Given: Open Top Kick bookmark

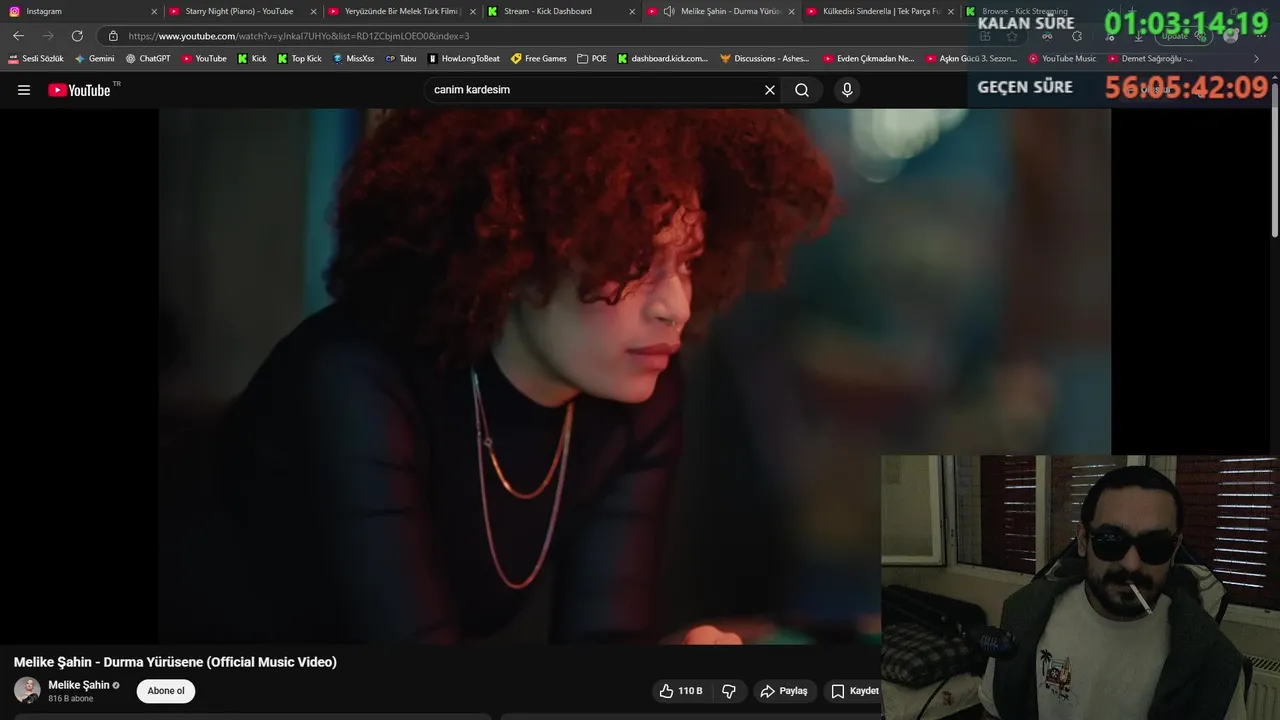Looking at the screenshot, I should [299, 59].
